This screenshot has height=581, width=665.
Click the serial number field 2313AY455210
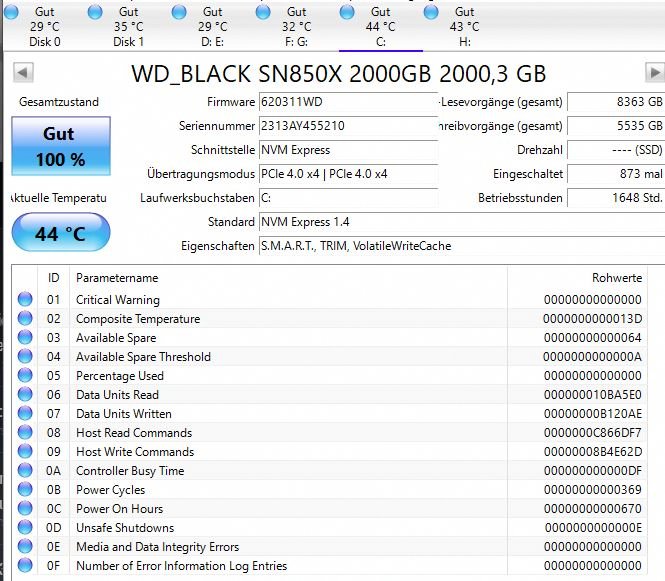pos(348,126)
